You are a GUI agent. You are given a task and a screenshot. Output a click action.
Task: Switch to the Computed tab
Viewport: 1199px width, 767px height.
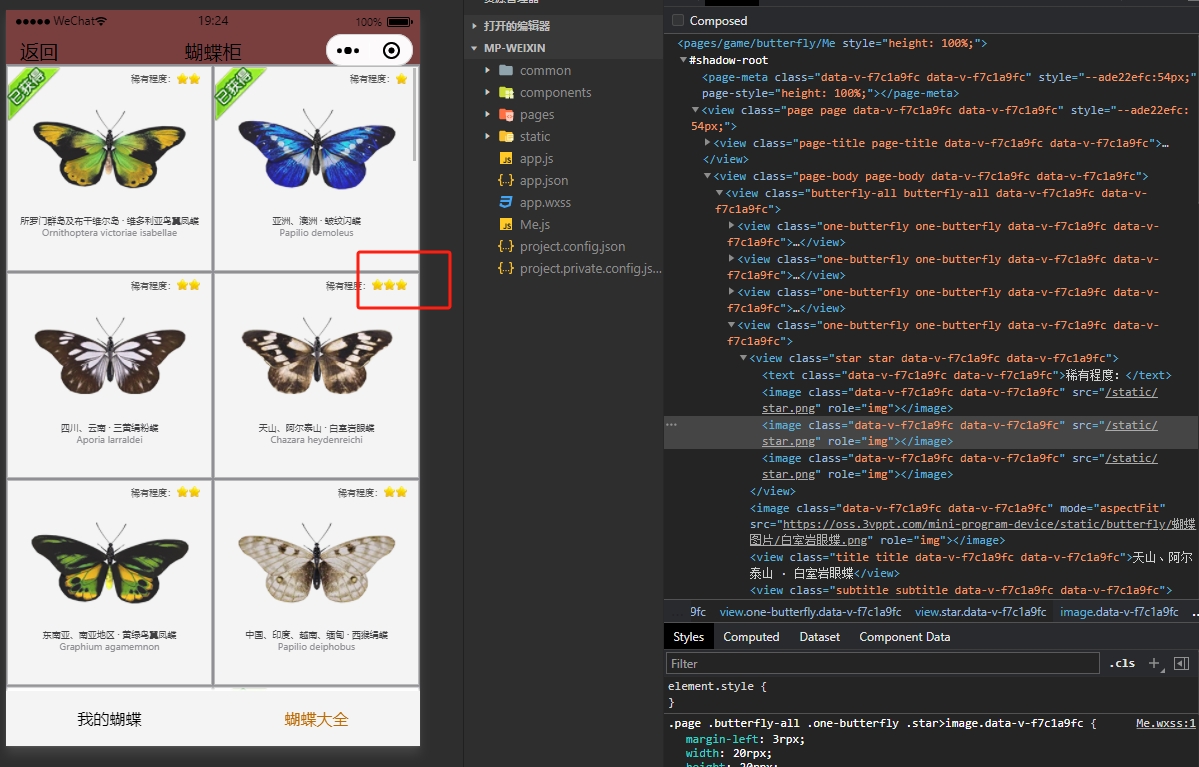[x=751, y=637]
